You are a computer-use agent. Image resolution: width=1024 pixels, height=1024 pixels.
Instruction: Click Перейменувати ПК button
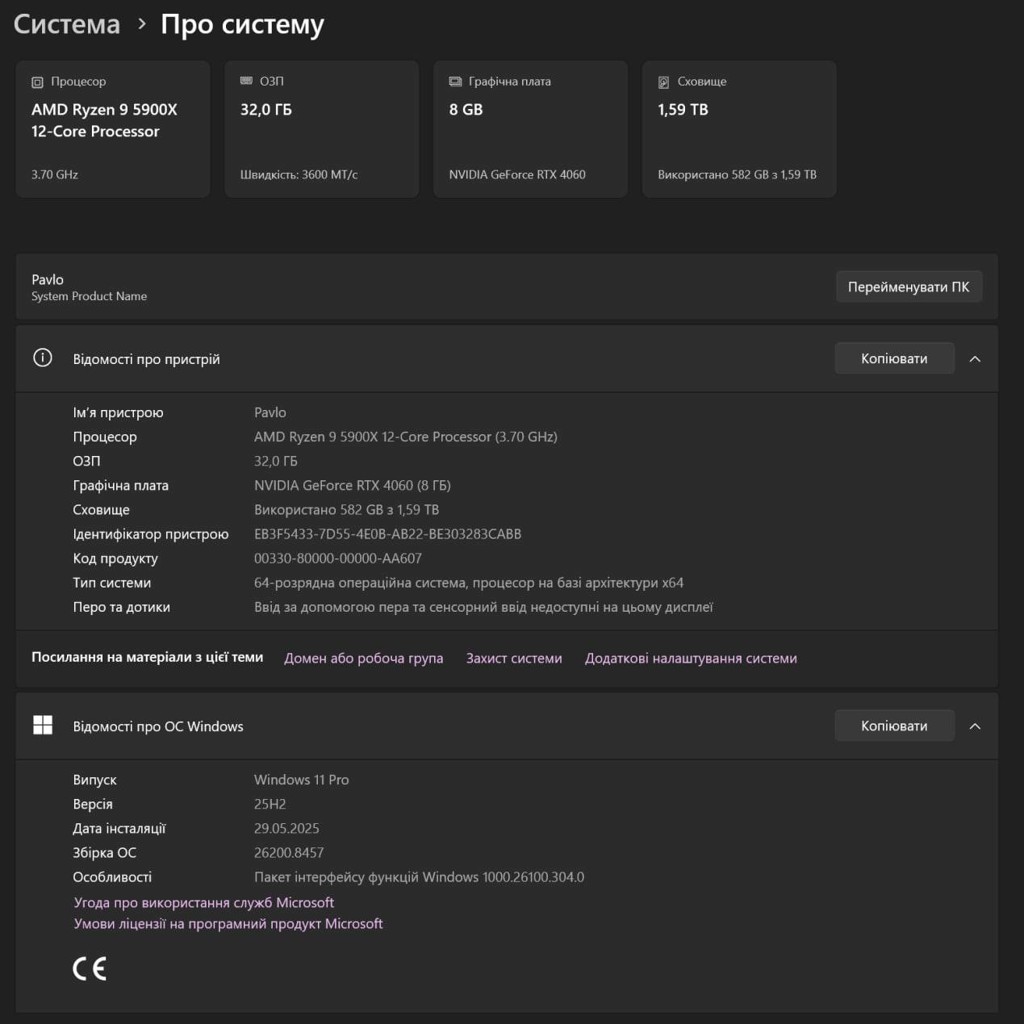(908, 287)
